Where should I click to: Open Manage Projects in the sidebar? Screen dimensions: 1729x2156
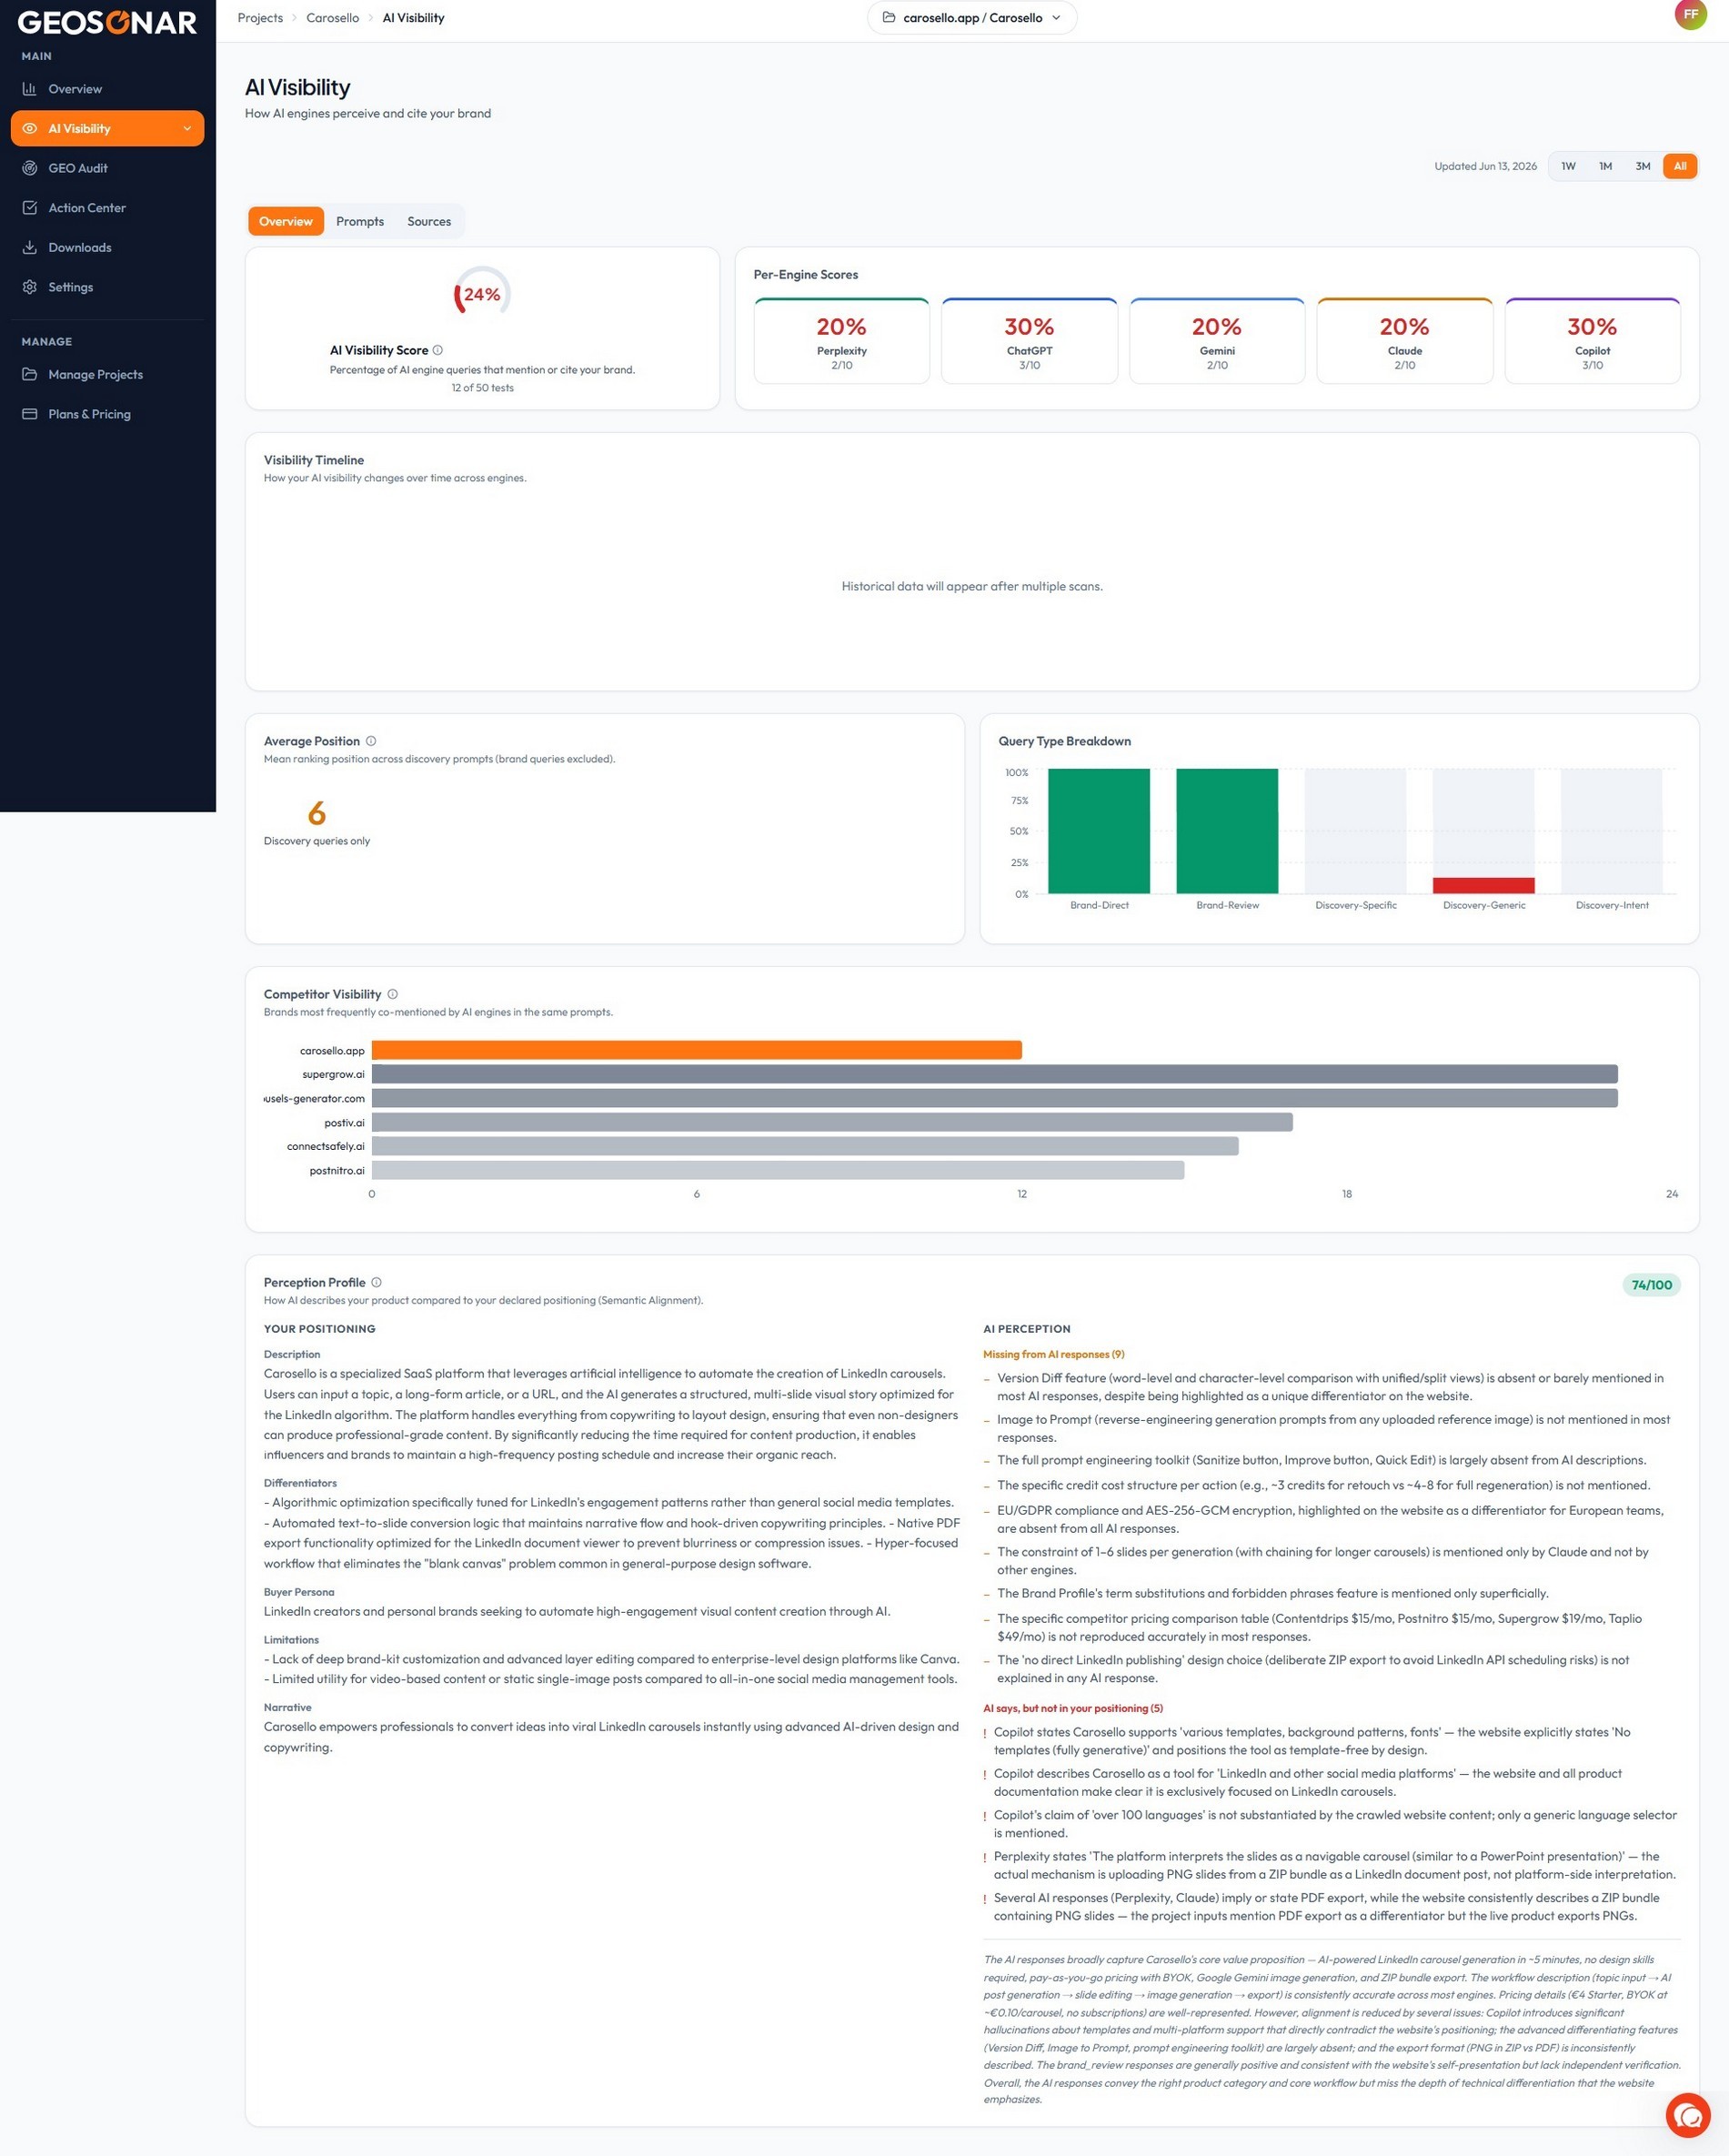tap(107, 374)
